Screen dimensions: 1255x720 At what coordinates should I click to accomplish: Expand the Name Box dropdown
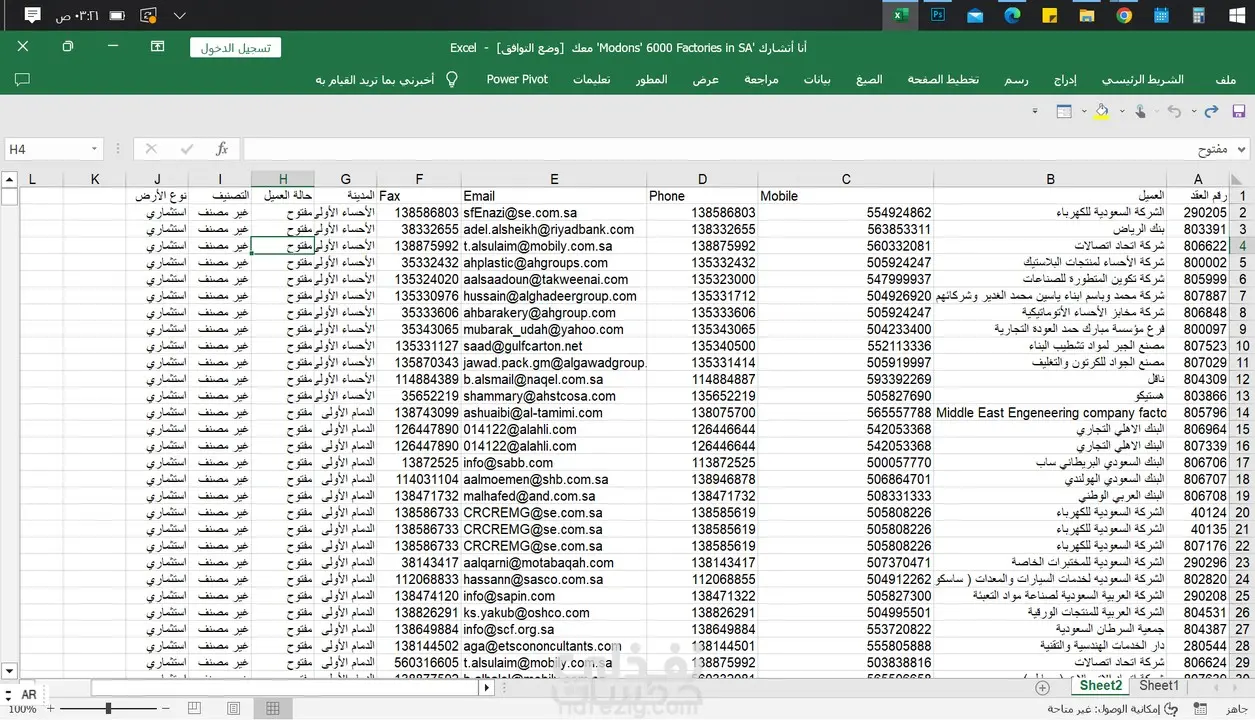click(95, 149)
